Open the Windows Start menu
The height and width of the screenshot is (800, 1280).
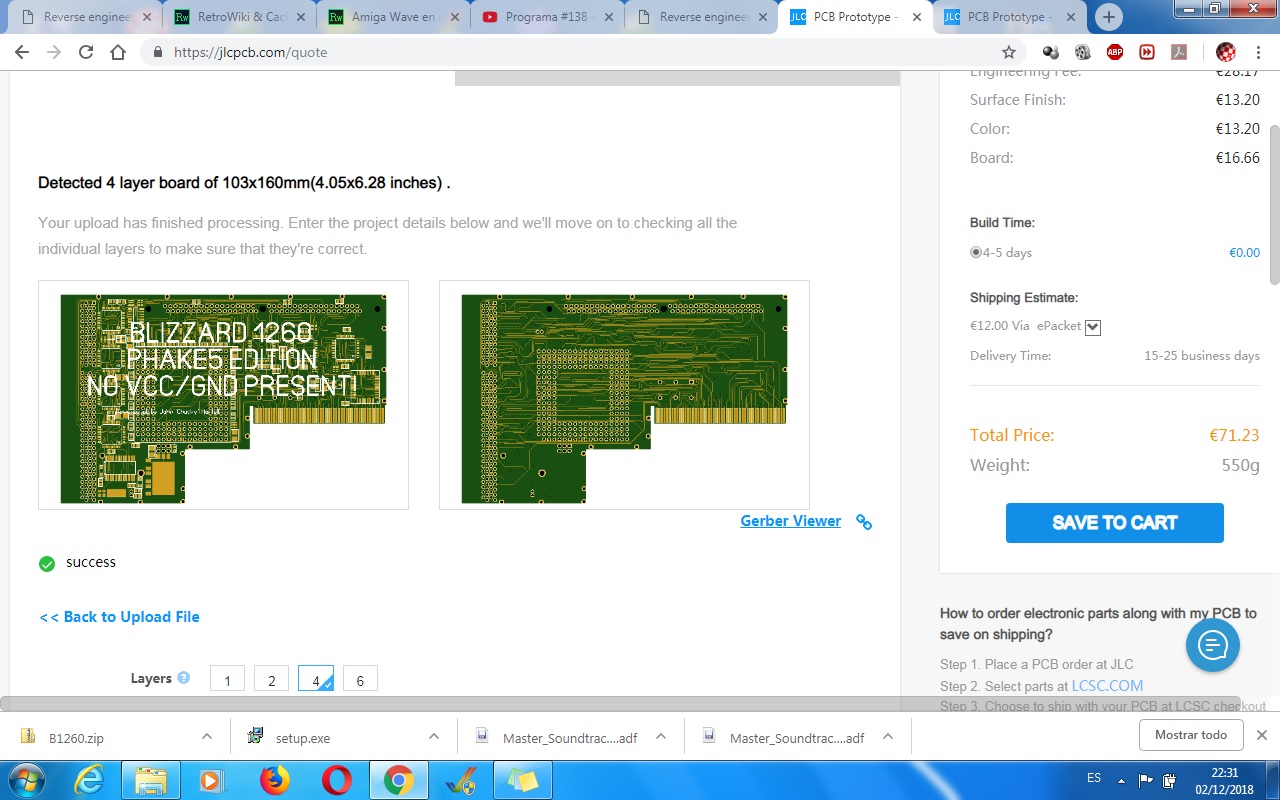pos(27,780)
